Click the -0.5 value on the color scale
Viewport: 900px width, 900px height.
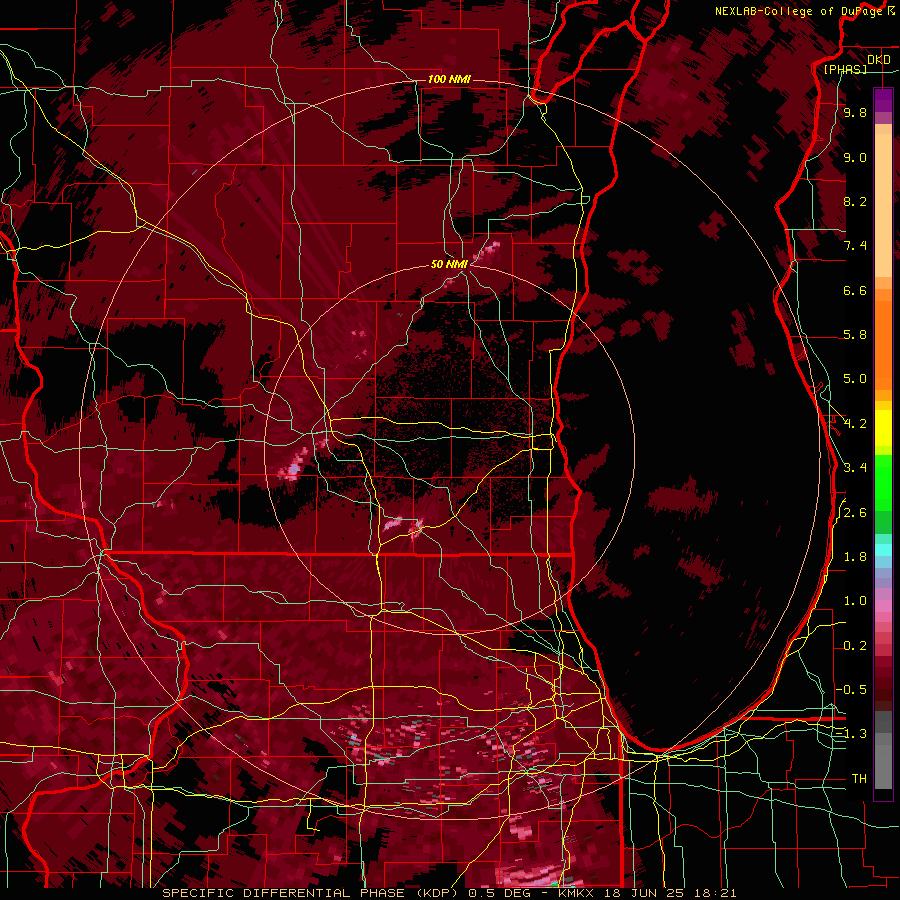pos(851,690)
